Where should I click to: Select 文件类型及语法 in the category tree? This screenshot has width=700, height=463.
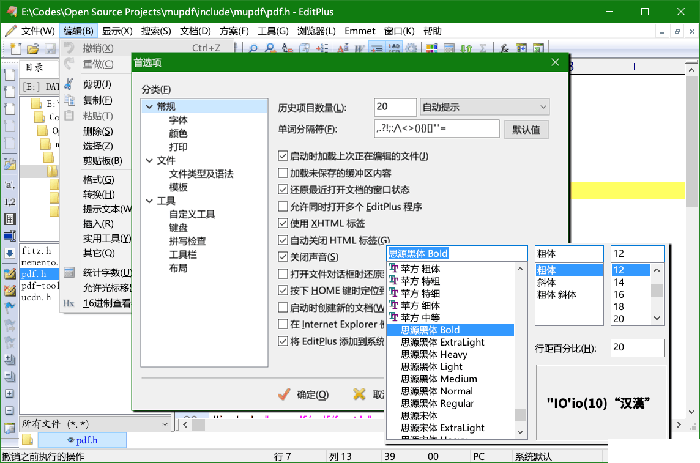(201, 174)
